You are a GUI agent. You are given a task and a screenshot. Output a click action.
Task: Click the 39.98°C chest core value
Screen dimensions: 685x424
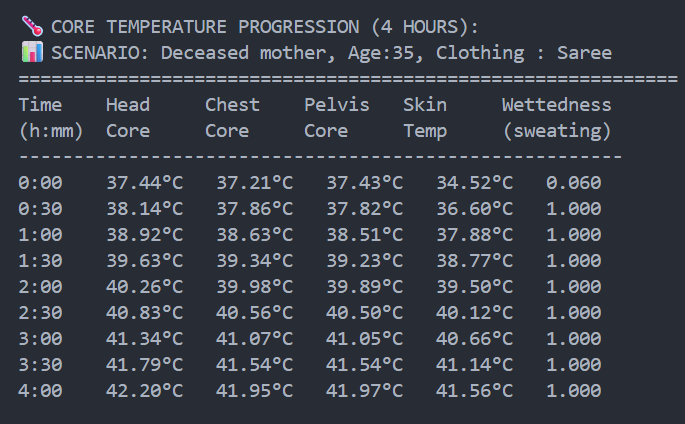tap(254, 287)
